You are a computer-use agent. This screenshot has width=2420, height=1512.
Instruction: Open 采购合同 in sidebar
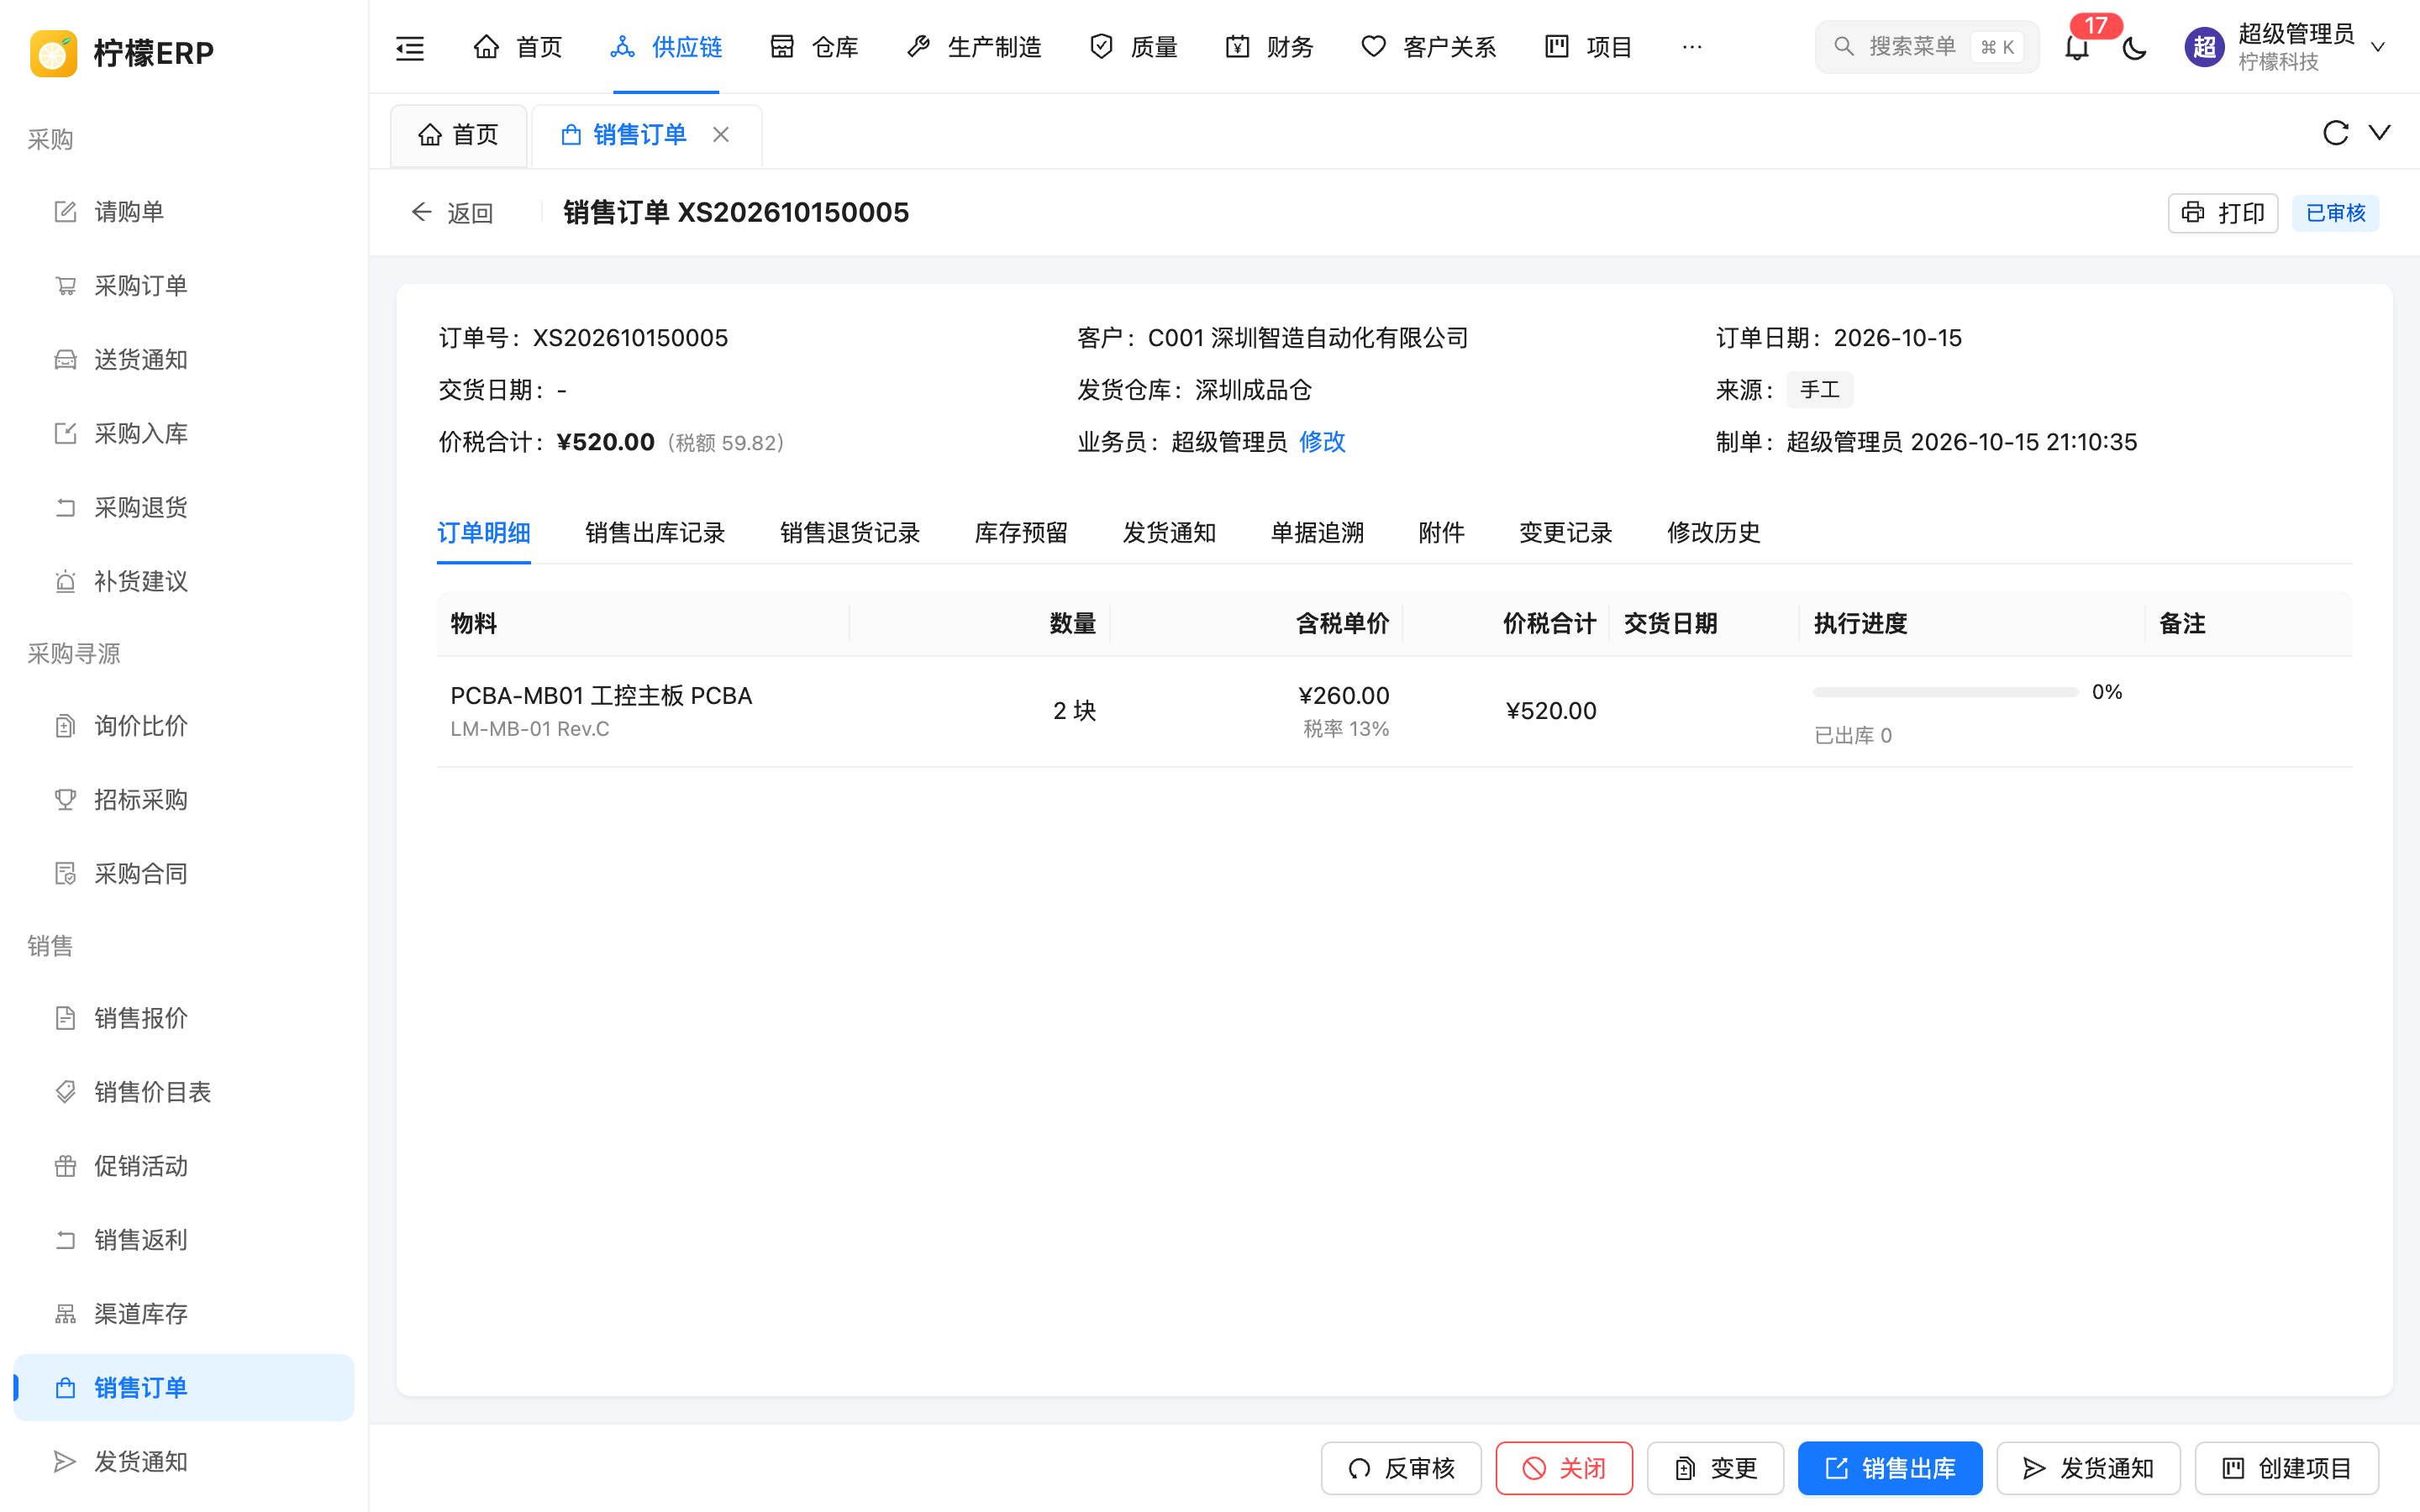(x=184, y=874)
